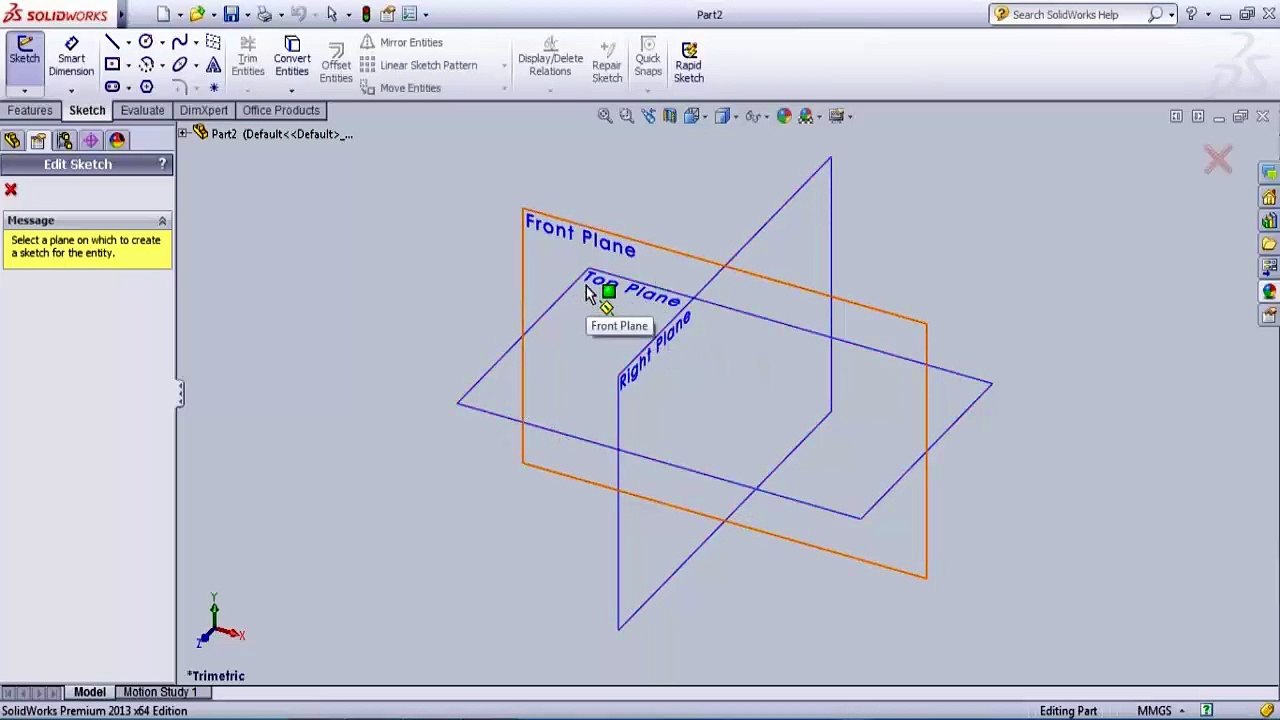Click Edit Appearance color ball icon
This screenshot has height=720, width=1280.
pyautogui.click(x=784, y=116)
